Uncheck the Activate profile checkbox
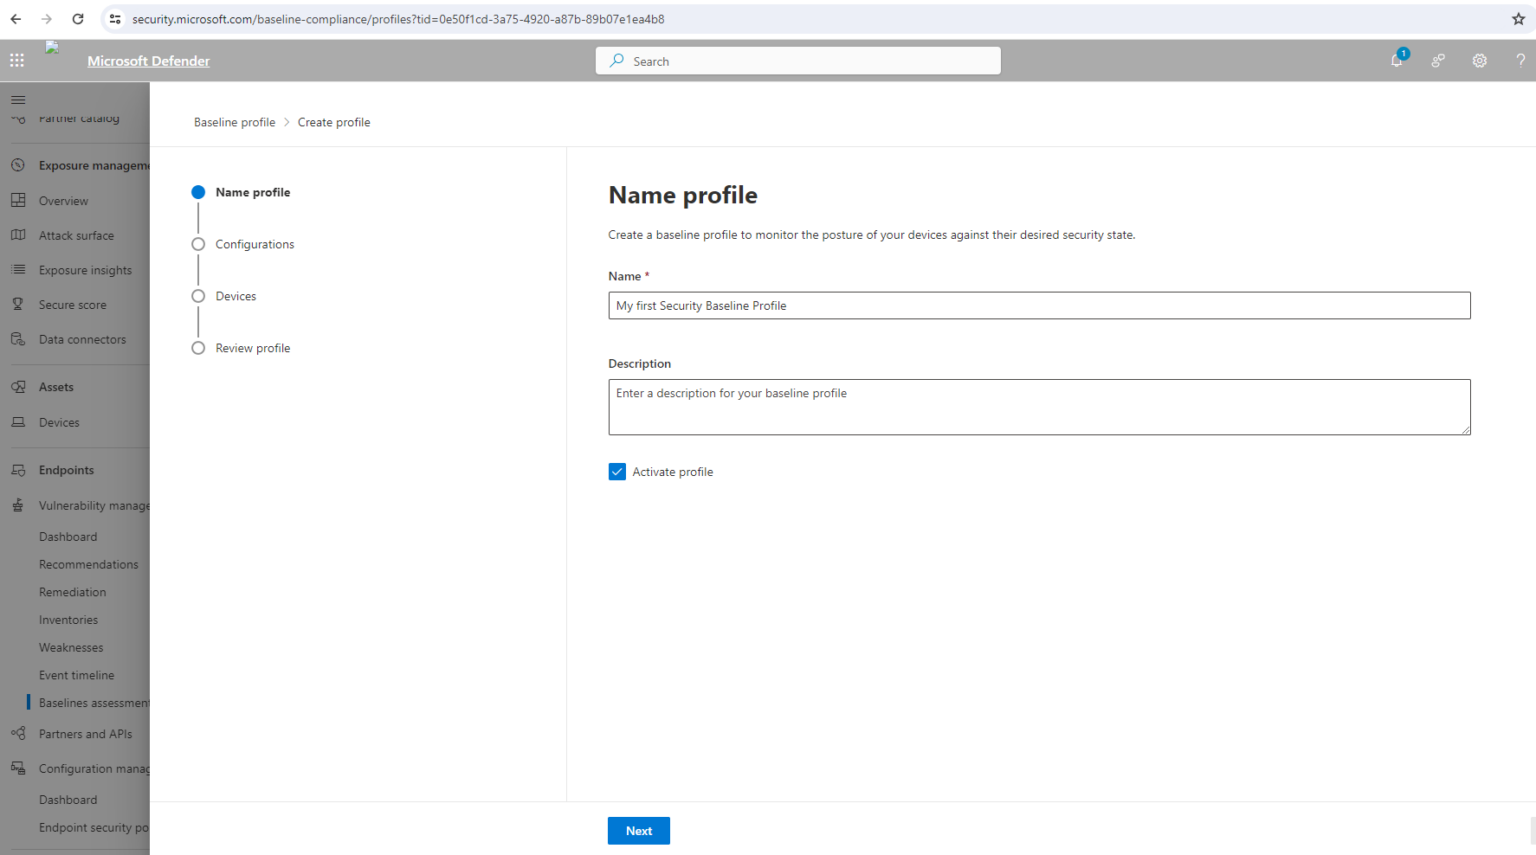The width and height of the screenshot is (1536, 855). (x=617, y=471)
